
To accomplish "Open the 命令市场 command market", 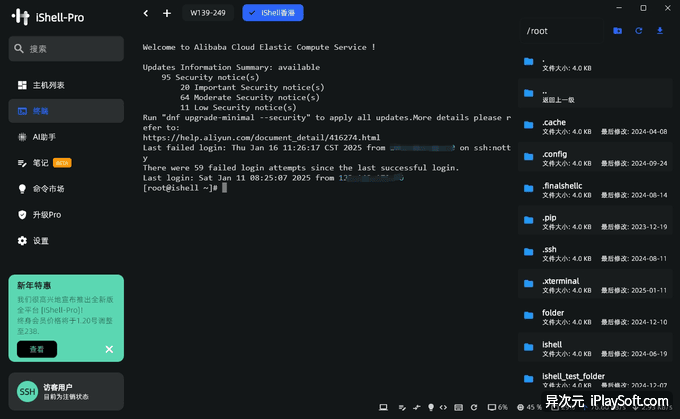I will (66, 189).
